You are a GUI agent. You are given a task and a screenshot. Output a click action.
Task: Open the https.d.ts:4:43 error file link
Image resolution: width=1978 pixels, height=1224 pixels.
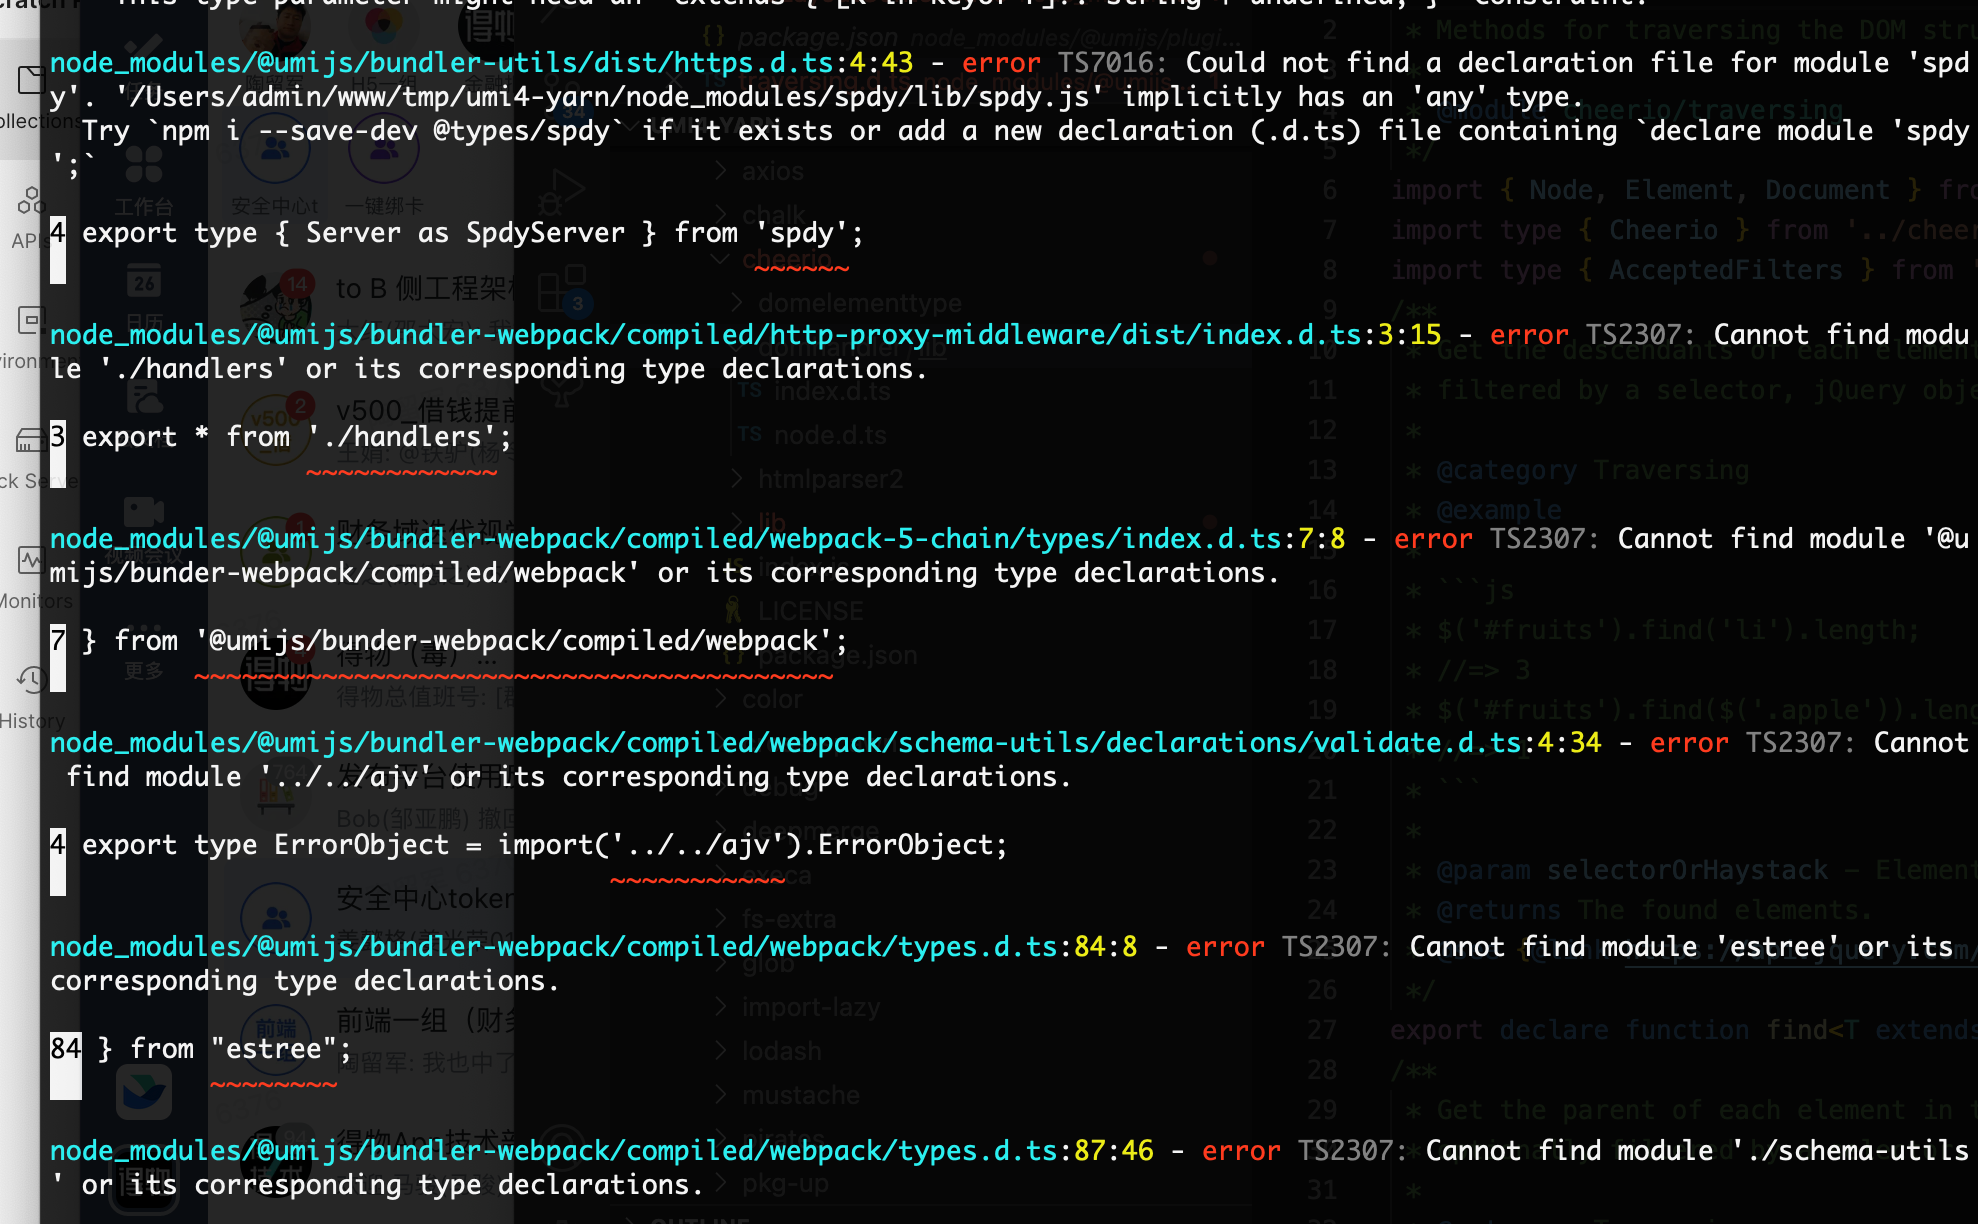pos(480,62)
